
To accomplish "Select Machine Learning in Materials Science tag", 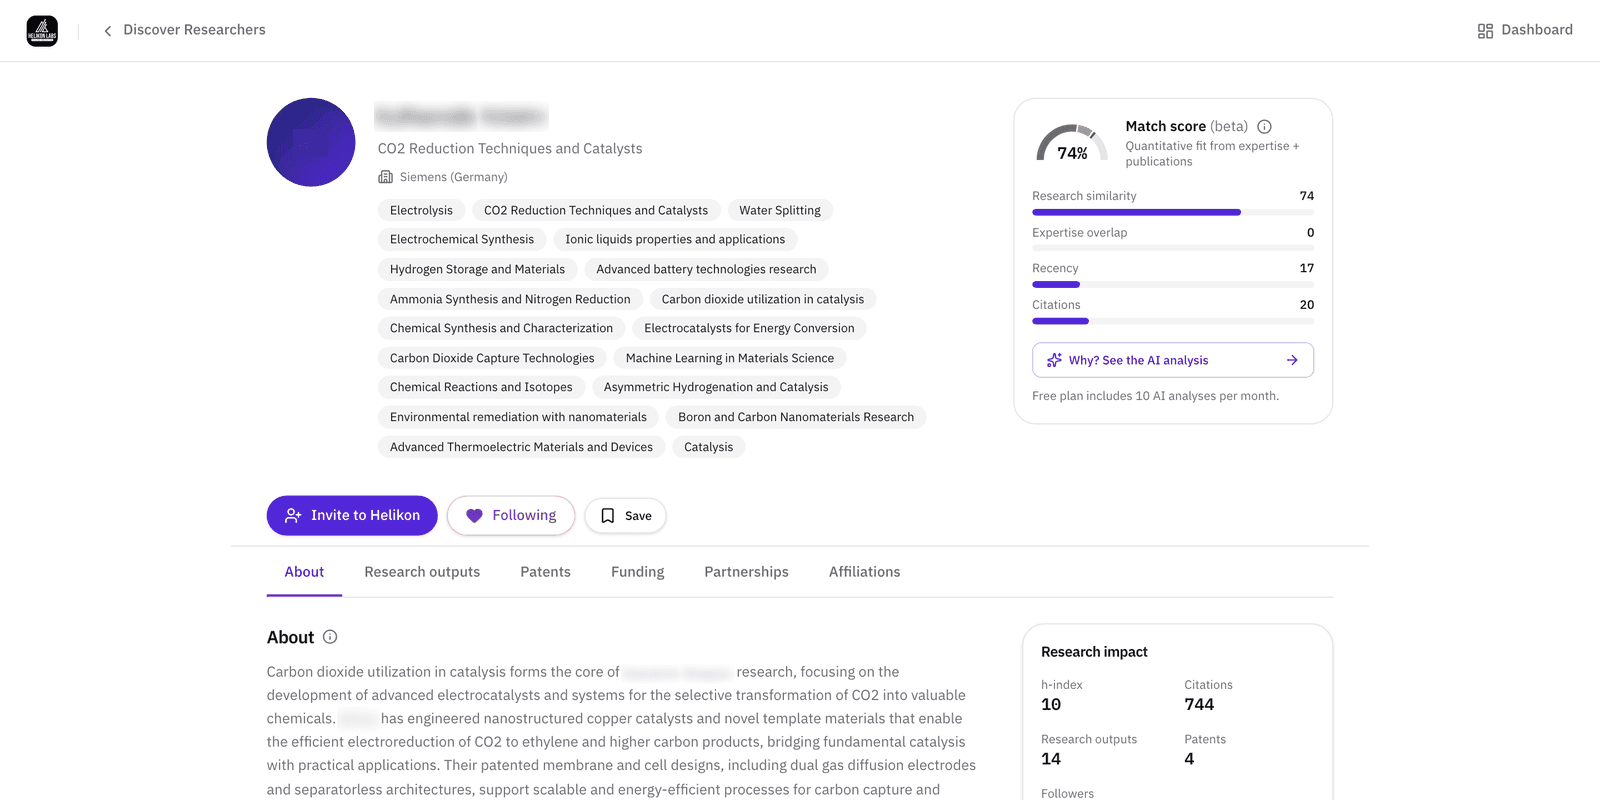I will coord(730,358).
